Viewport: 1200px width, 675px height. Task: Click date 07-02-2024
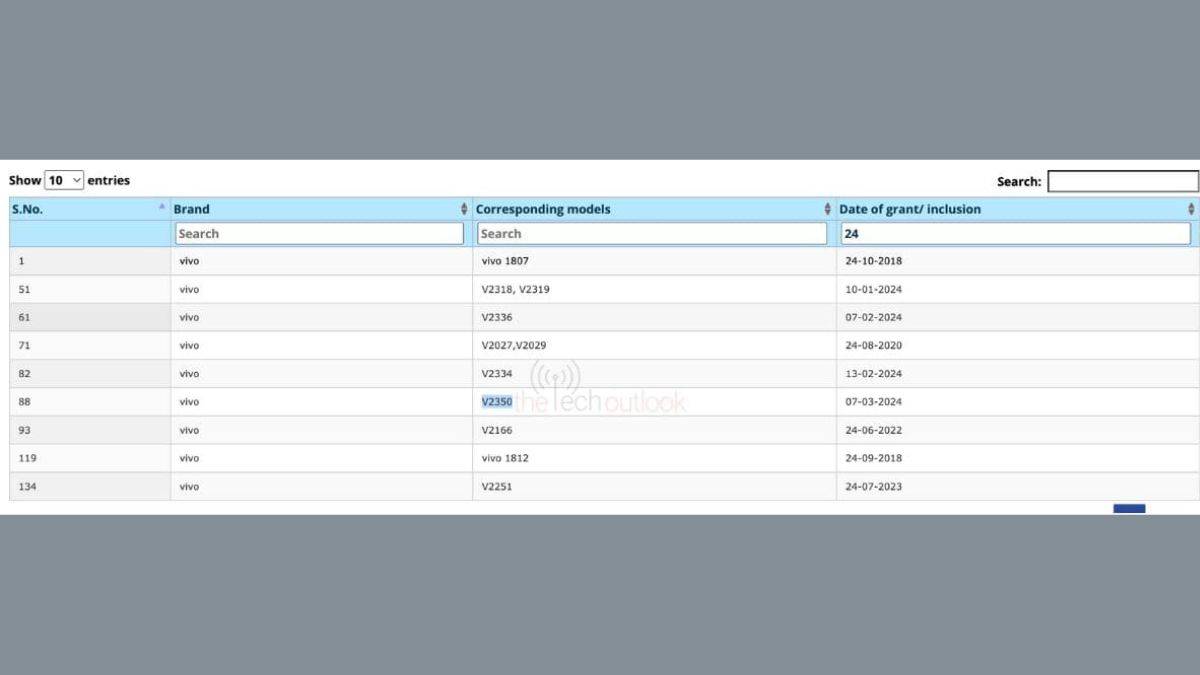(873, 317)
